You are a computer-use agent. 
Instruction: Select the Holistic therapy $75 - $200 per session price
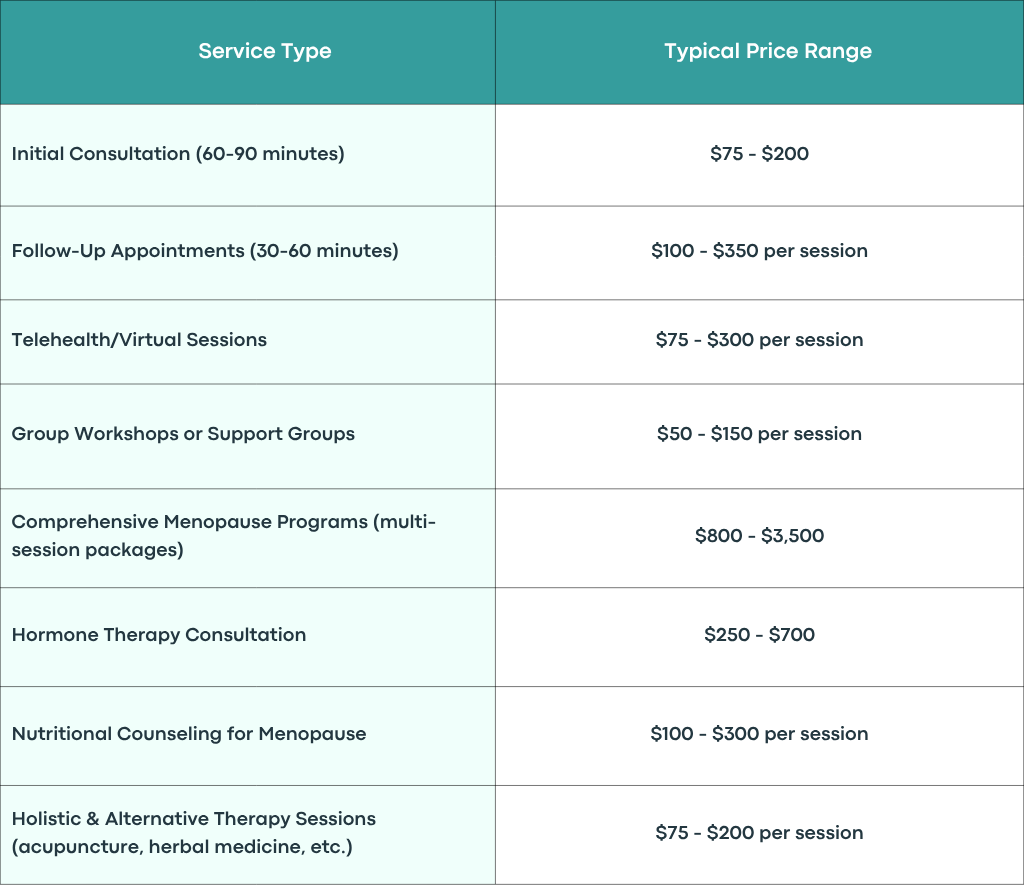[x=760, y=833]
